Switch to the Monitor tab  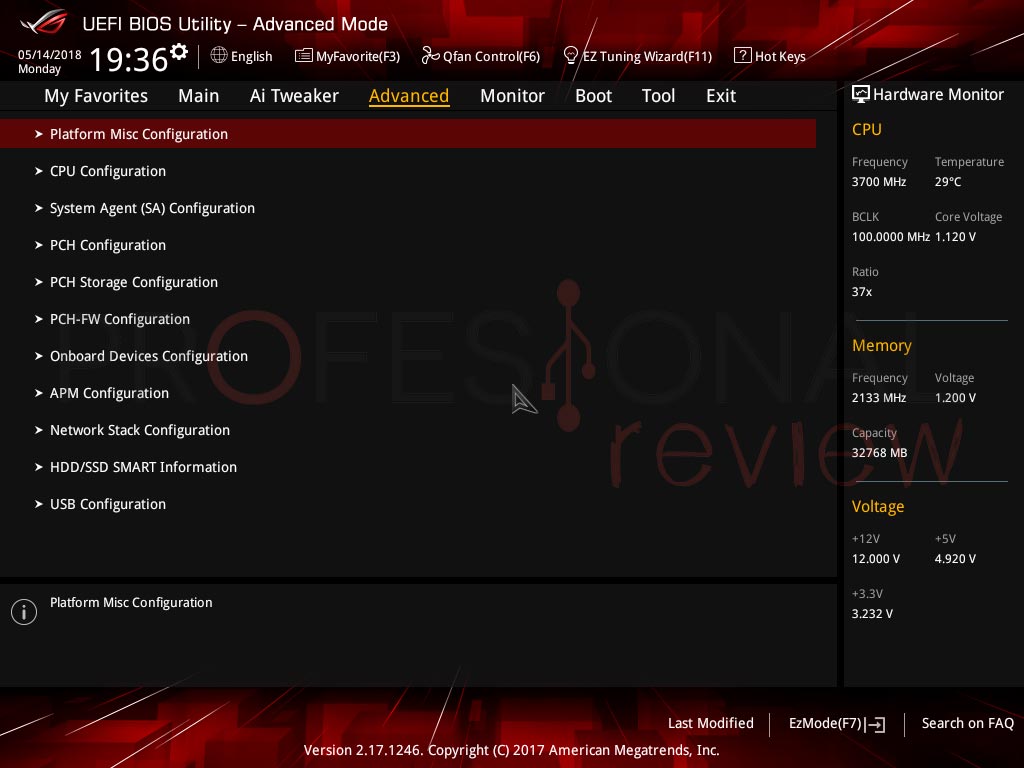512,96
